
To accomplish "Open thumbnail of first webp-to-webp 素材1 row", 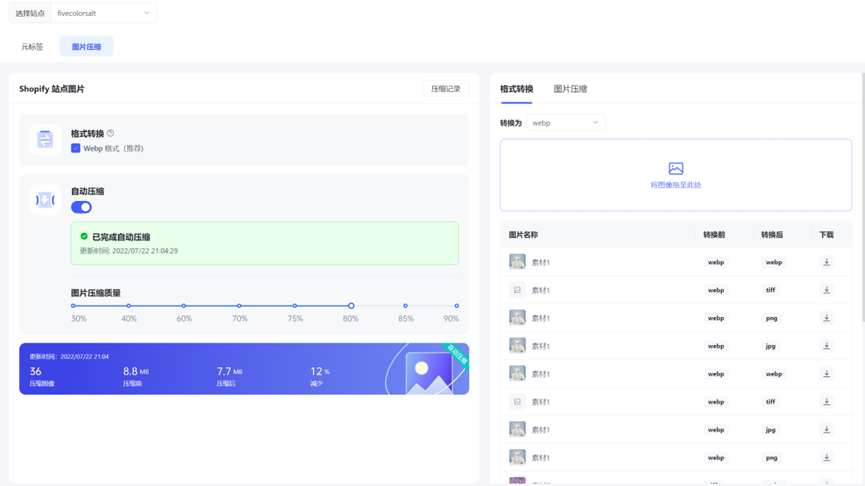I will pos(517,261).
